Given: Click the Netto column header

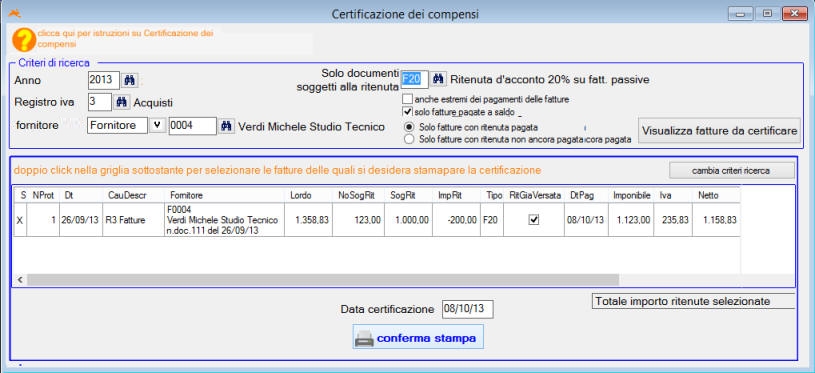Looking at the screenshot, I should coord(716,195).
